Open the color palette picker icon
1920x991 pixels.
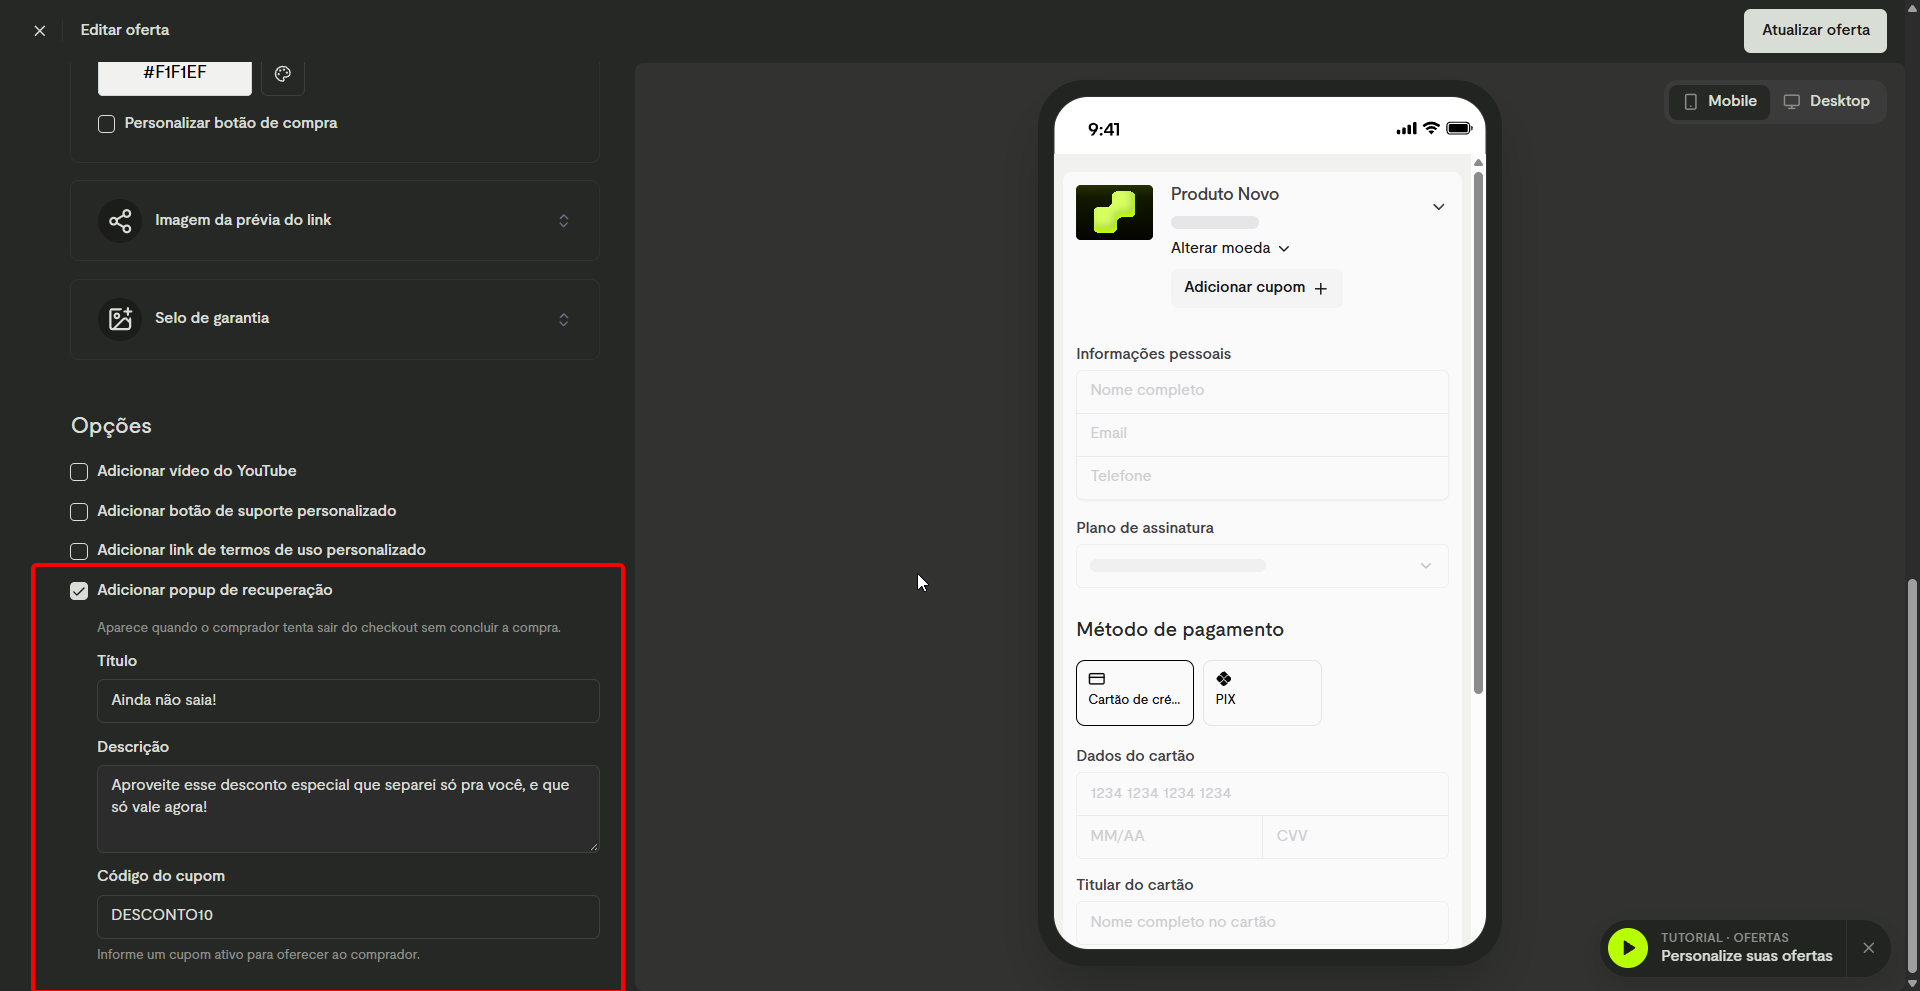click(283, 74)
